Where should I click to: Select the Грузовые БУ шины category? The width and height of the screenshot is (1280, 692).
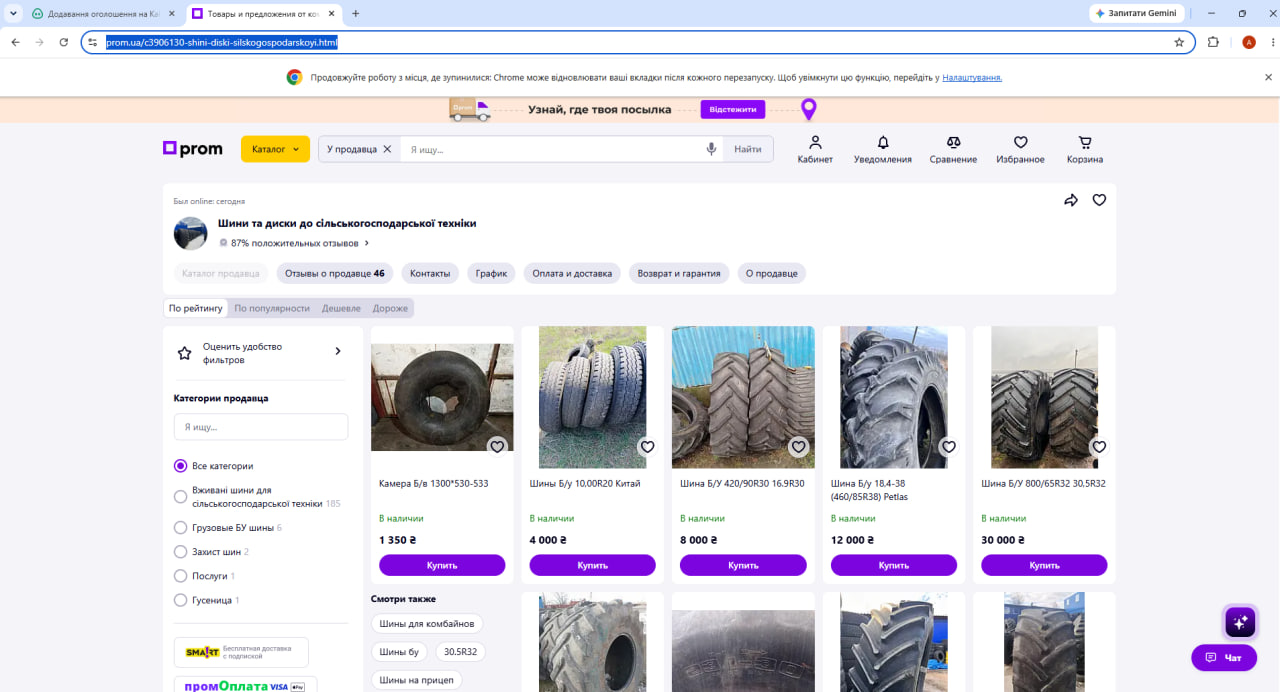181,528
